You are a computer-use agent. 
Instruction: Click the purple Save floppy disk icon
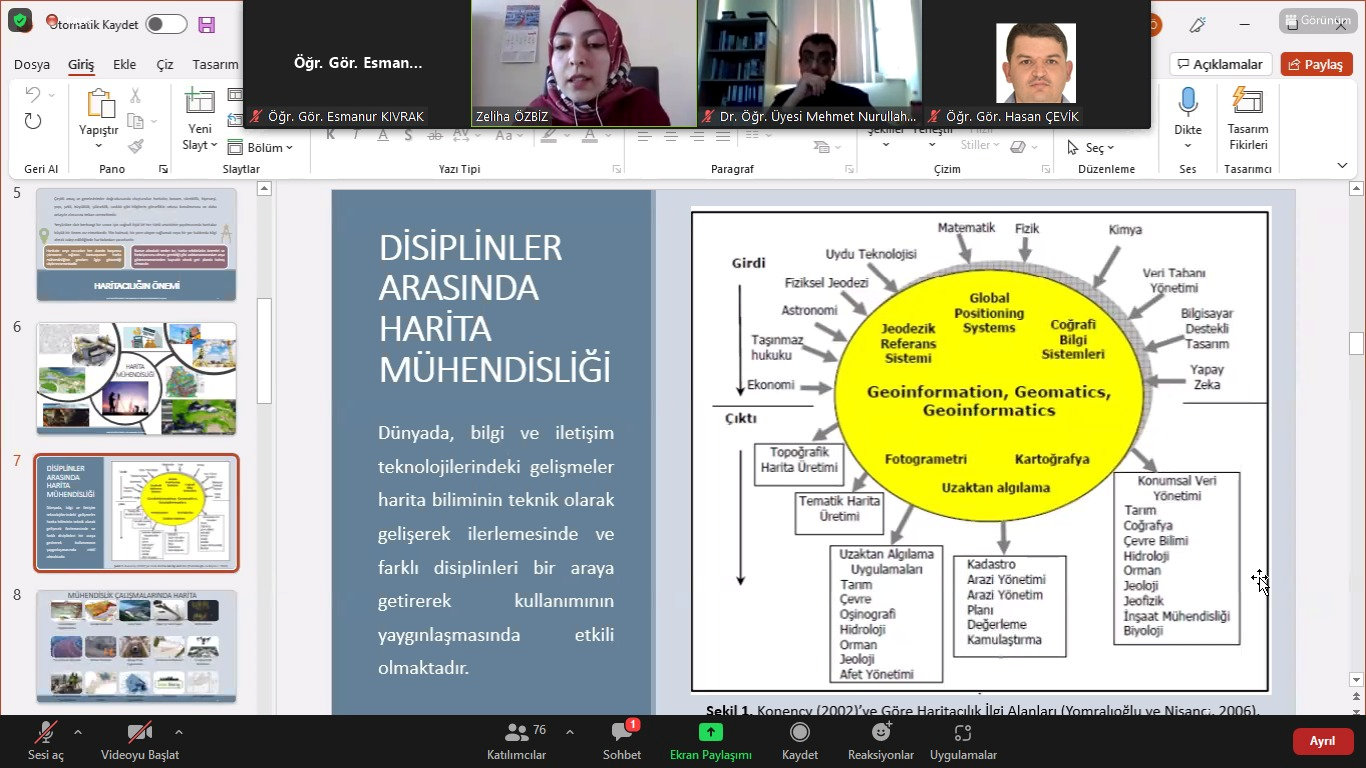point(206,25)
